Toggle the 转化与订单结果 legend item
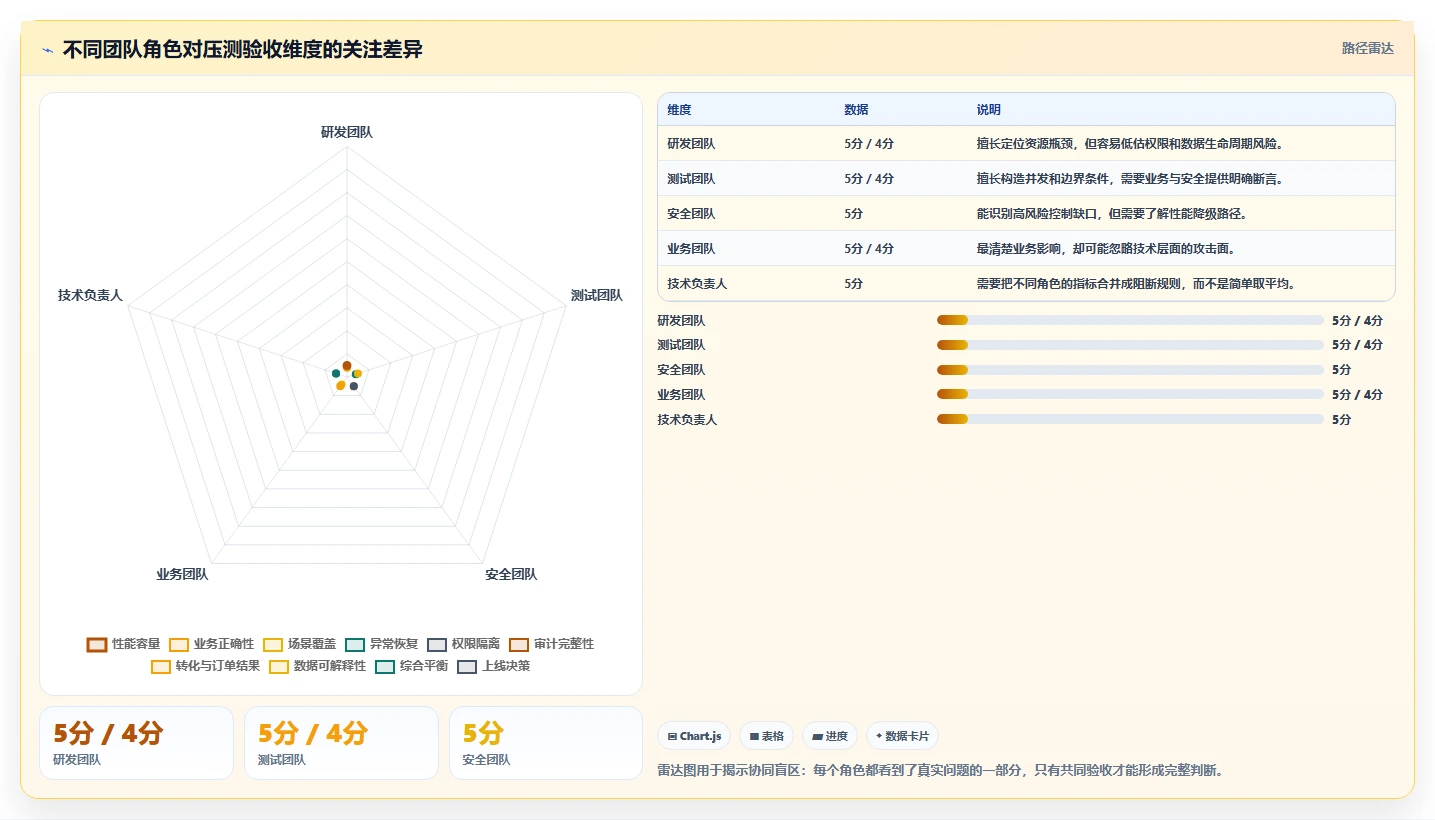 (x=206, y=666)
